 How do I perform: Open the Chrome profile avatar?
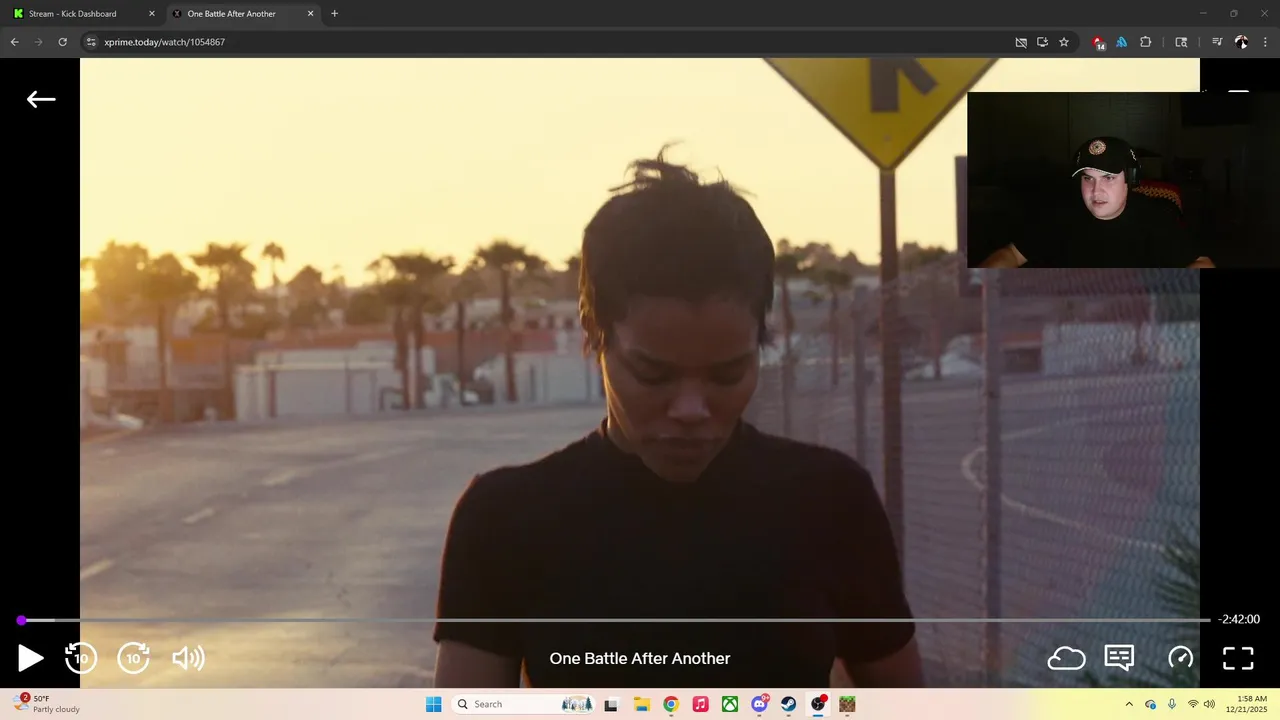pyautogui.click(x=1241, y=42)
